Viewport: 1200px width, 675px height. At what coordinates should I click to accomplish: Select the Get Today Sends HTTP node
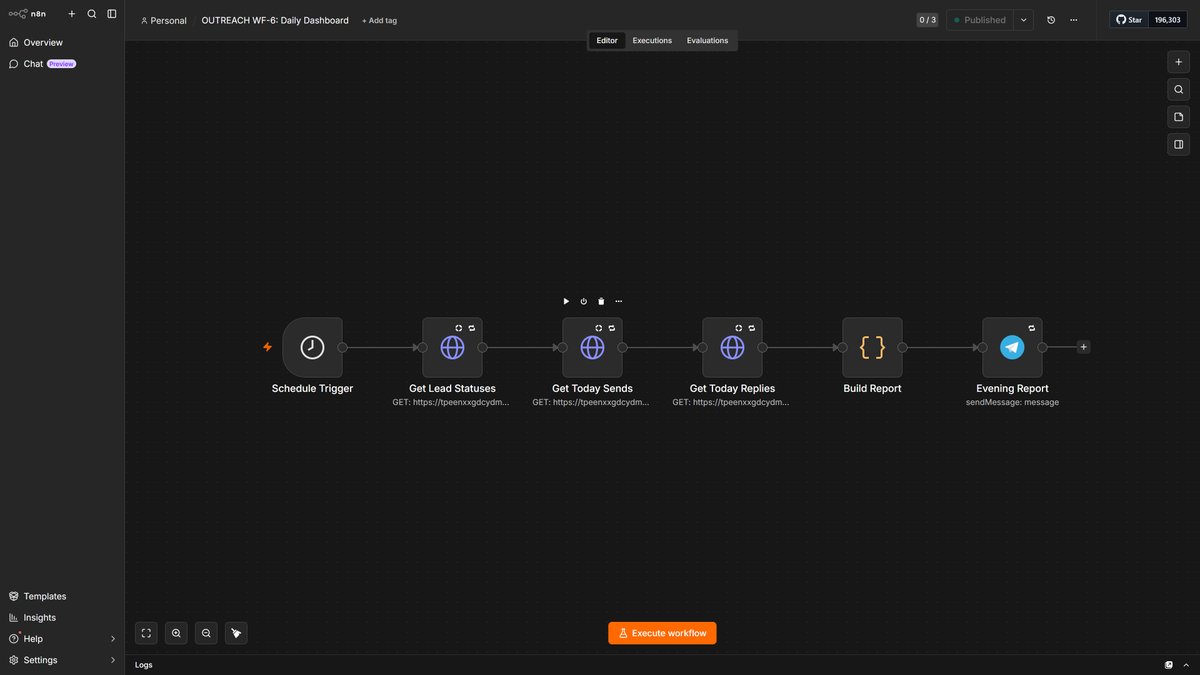coord(592,347)
